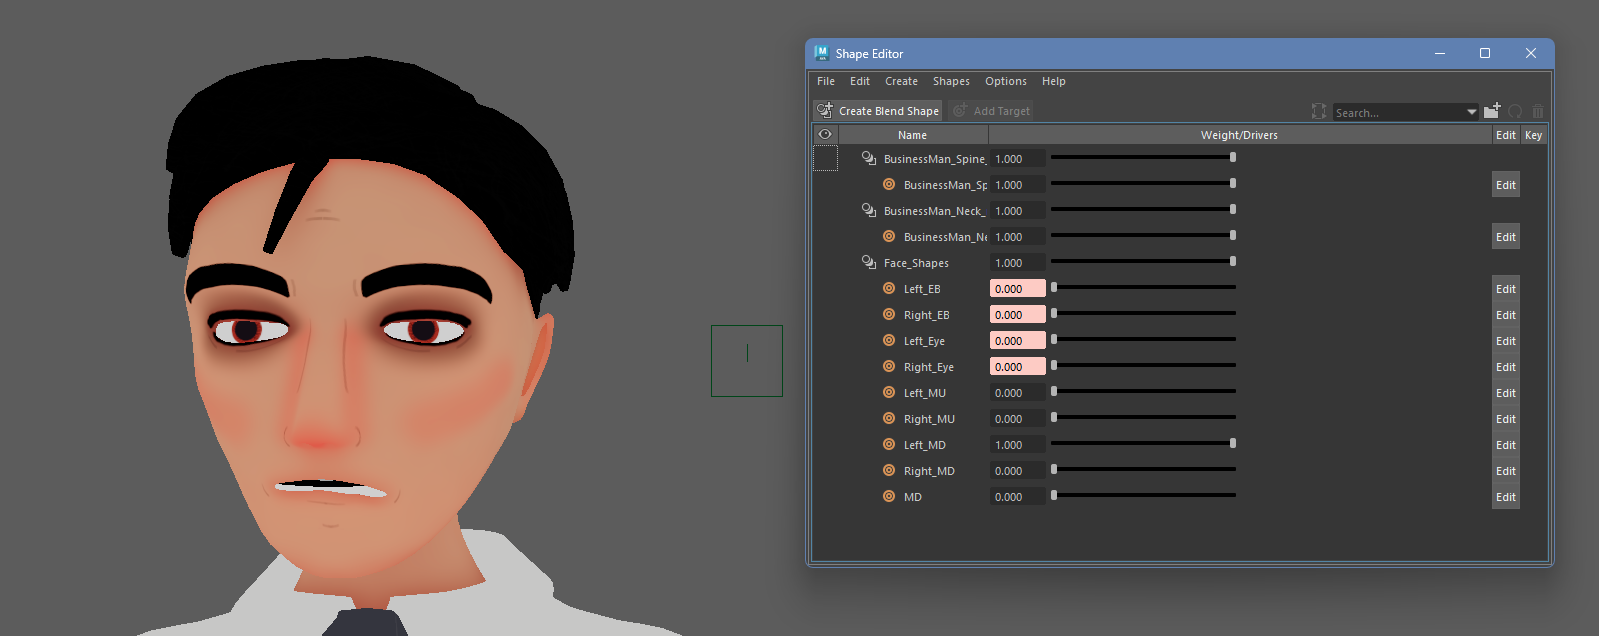
Task: Click the Add Target button
Action: (991, 111)
